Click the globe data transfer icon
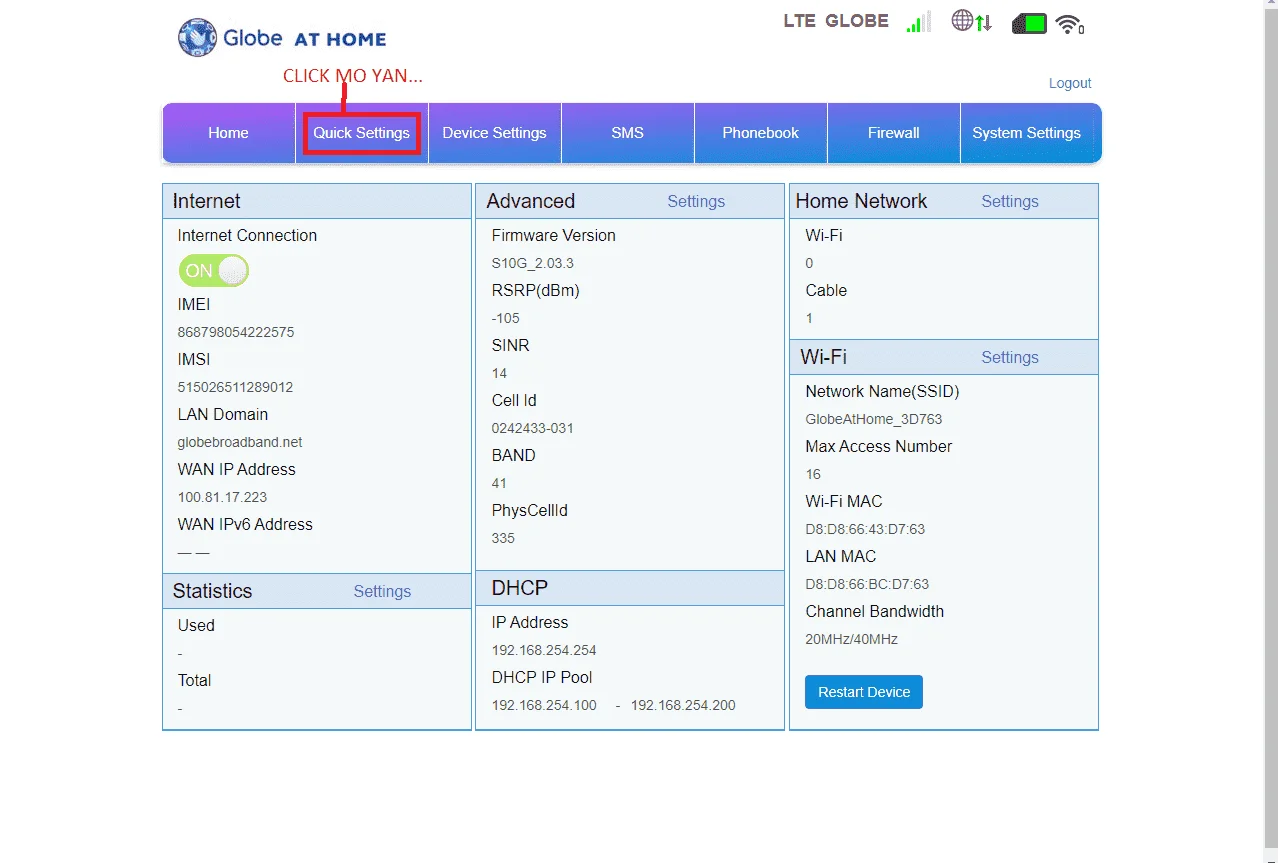1278x863 pixels. (x=972, y=21)
